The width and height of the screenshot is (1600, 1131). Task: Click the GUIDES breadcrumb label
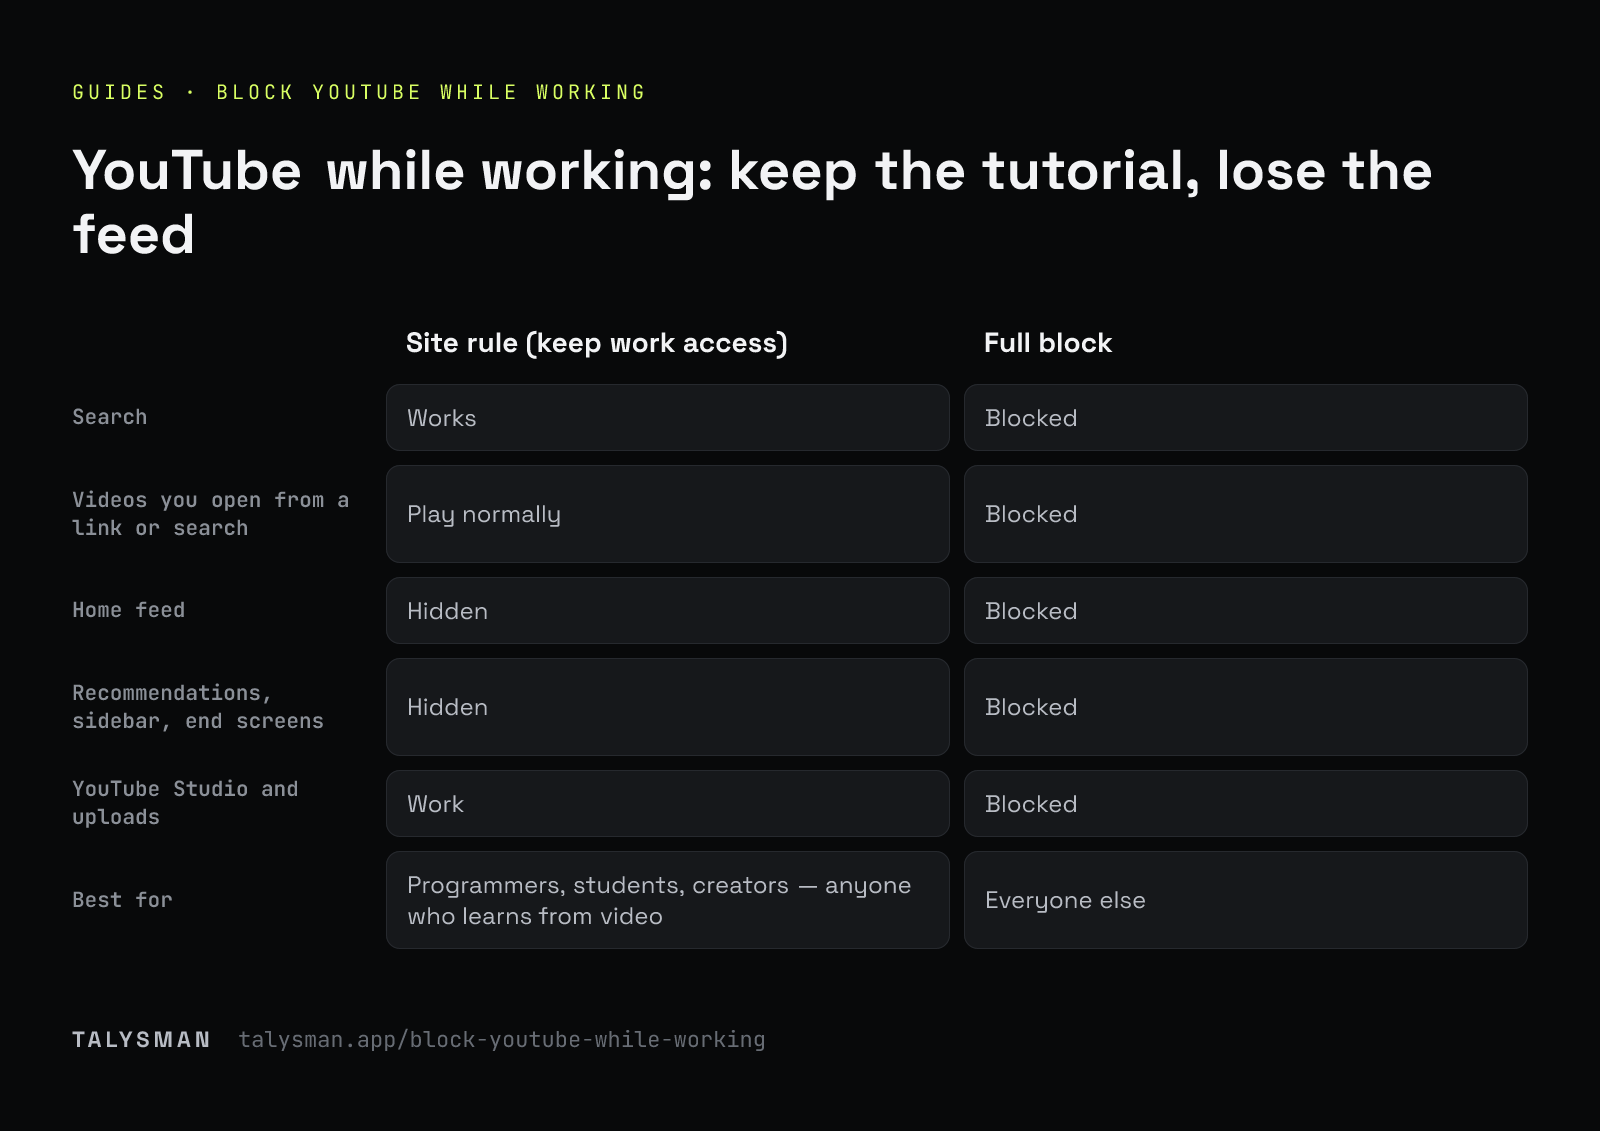coord(119,92)
